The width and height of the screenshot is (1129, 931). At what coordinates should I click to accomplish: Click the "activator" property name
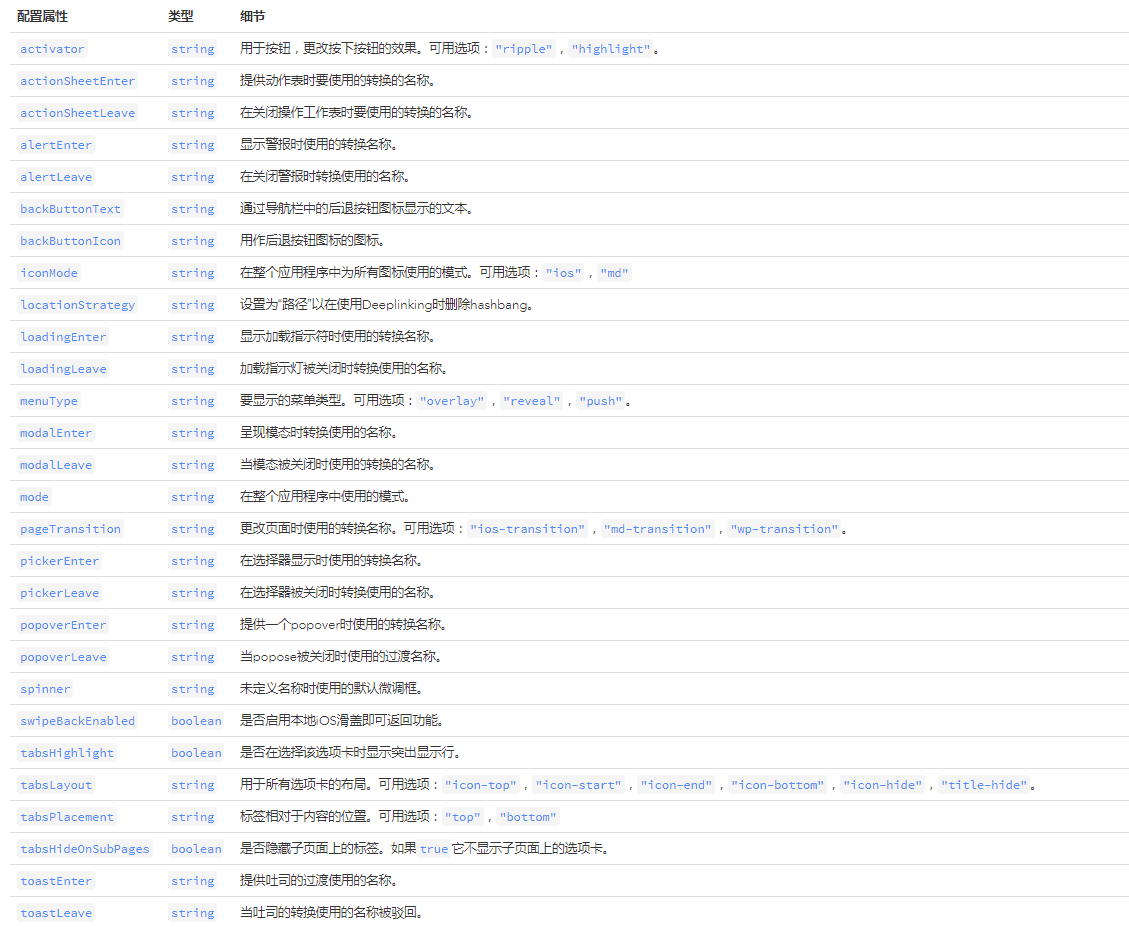(52, 49)
